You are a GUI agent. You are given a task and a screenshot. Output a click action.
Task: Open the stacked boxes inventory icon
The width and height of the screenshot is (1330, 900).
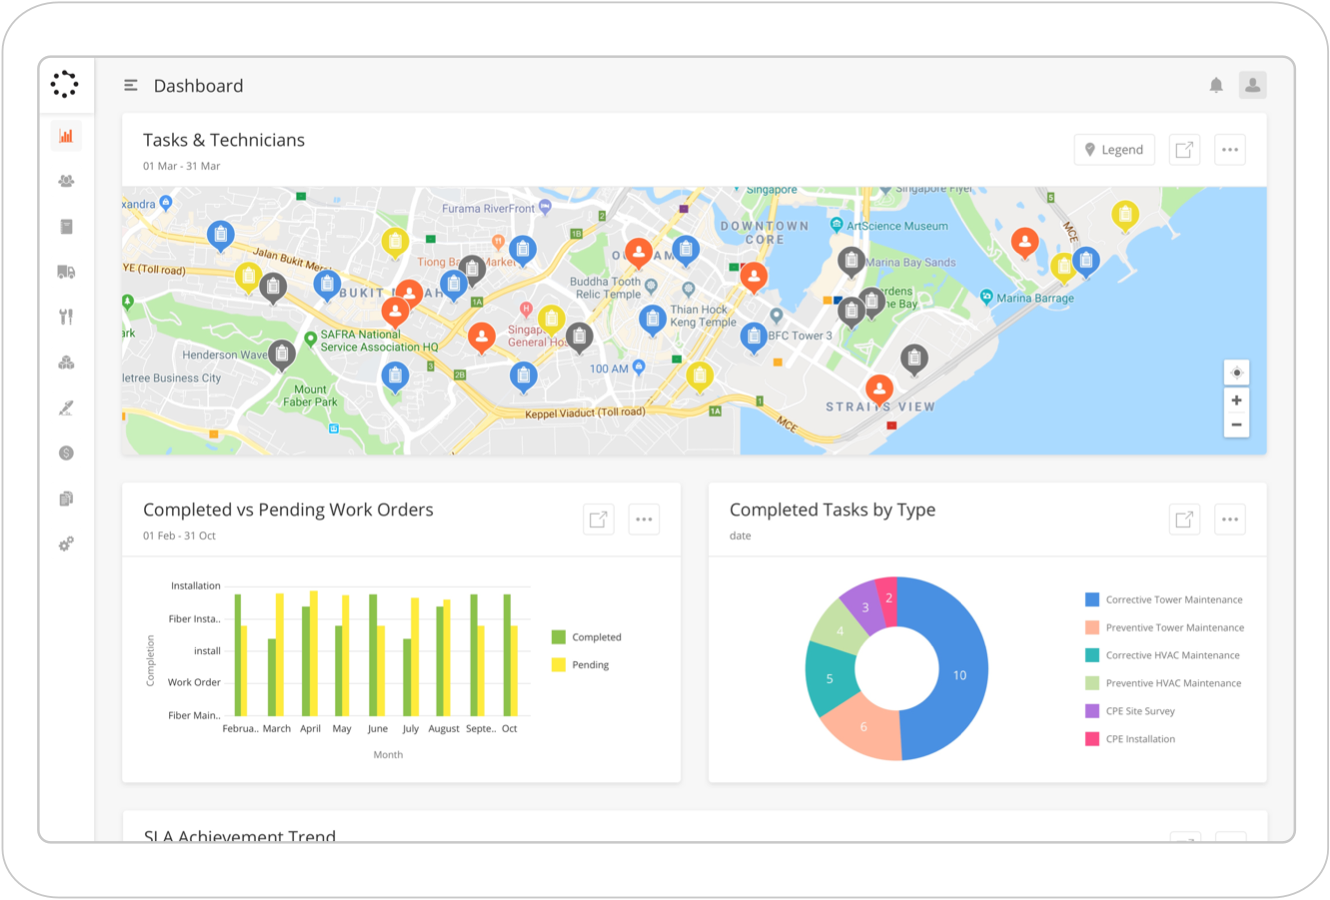tap(66, 363)
